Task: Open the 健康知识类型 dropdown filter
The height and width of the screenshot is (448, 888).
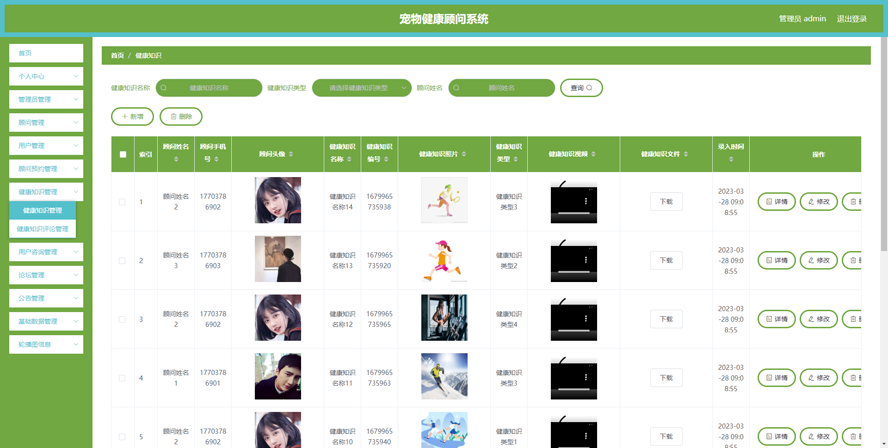Action: pos(362,88)
